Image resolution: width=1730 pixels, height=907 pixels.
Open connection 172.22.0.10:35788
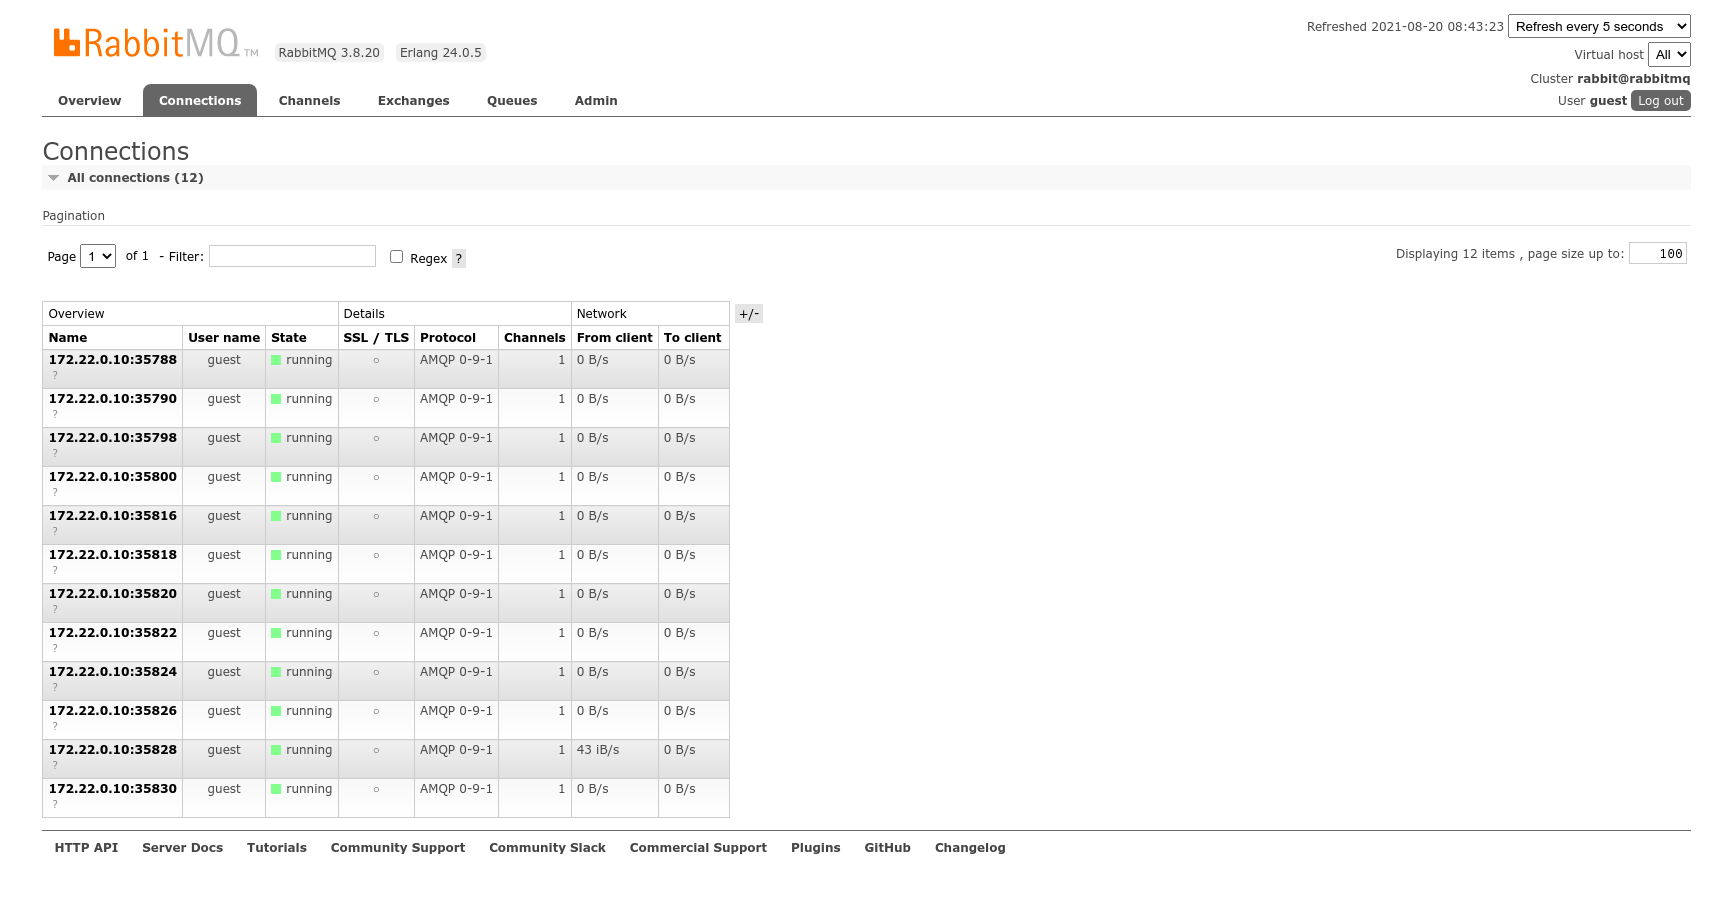(113, 360)
